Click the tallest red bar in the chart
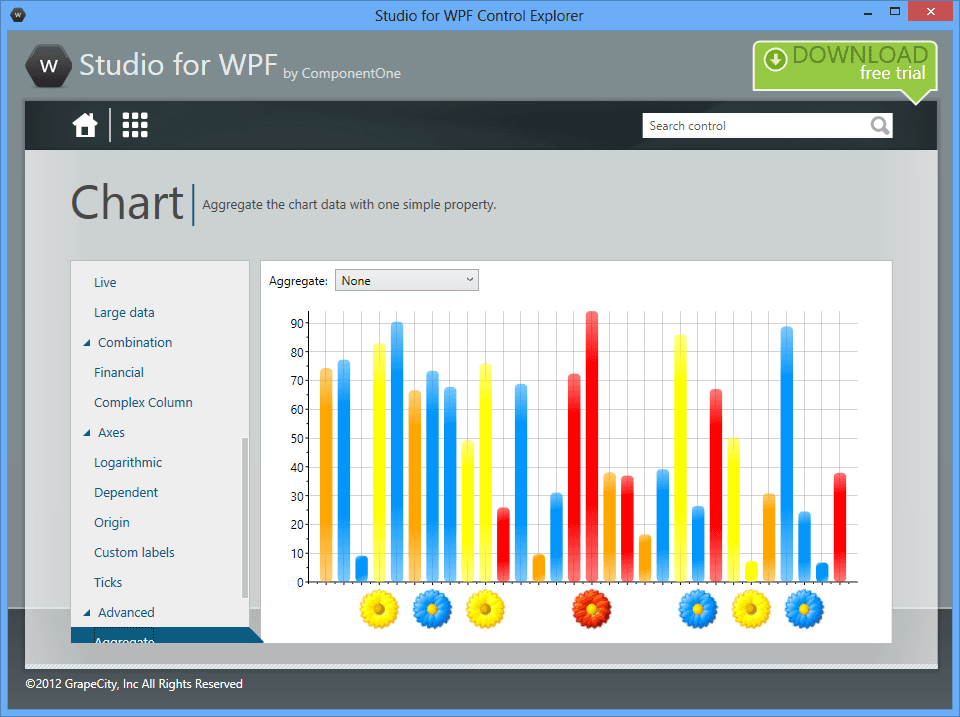The height and width of the screenshot is (717, 960). click(x=591, y=446)
